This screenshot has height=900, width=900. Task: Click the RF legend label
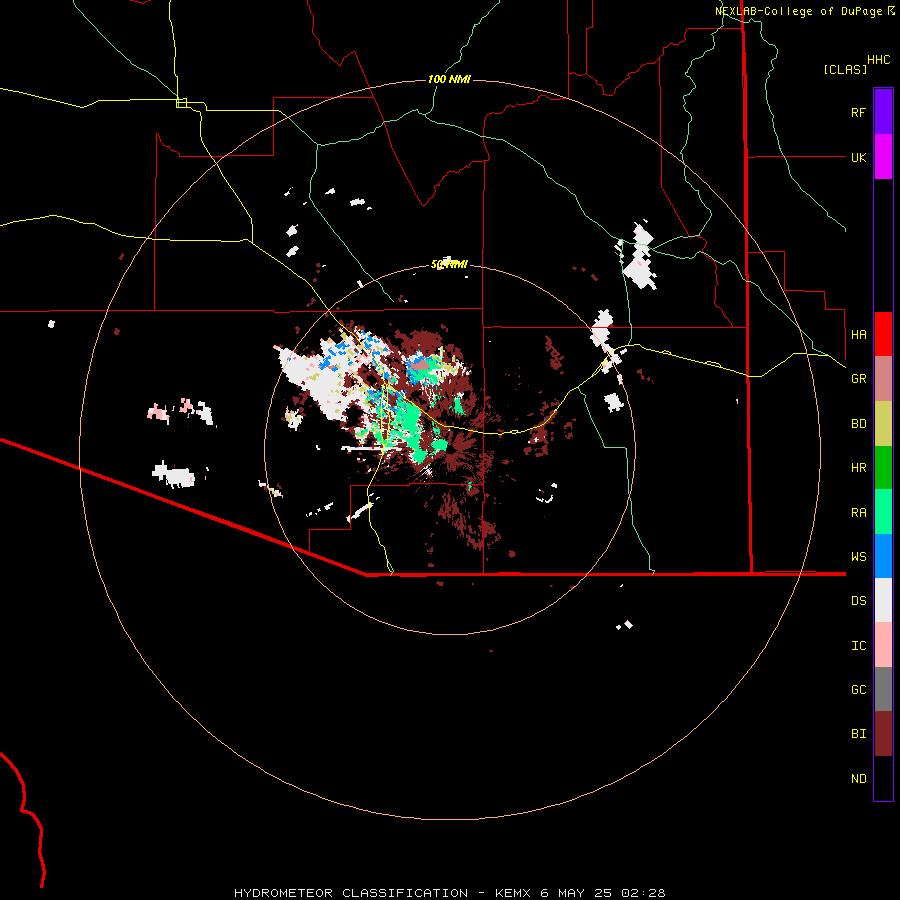(858, 112)
